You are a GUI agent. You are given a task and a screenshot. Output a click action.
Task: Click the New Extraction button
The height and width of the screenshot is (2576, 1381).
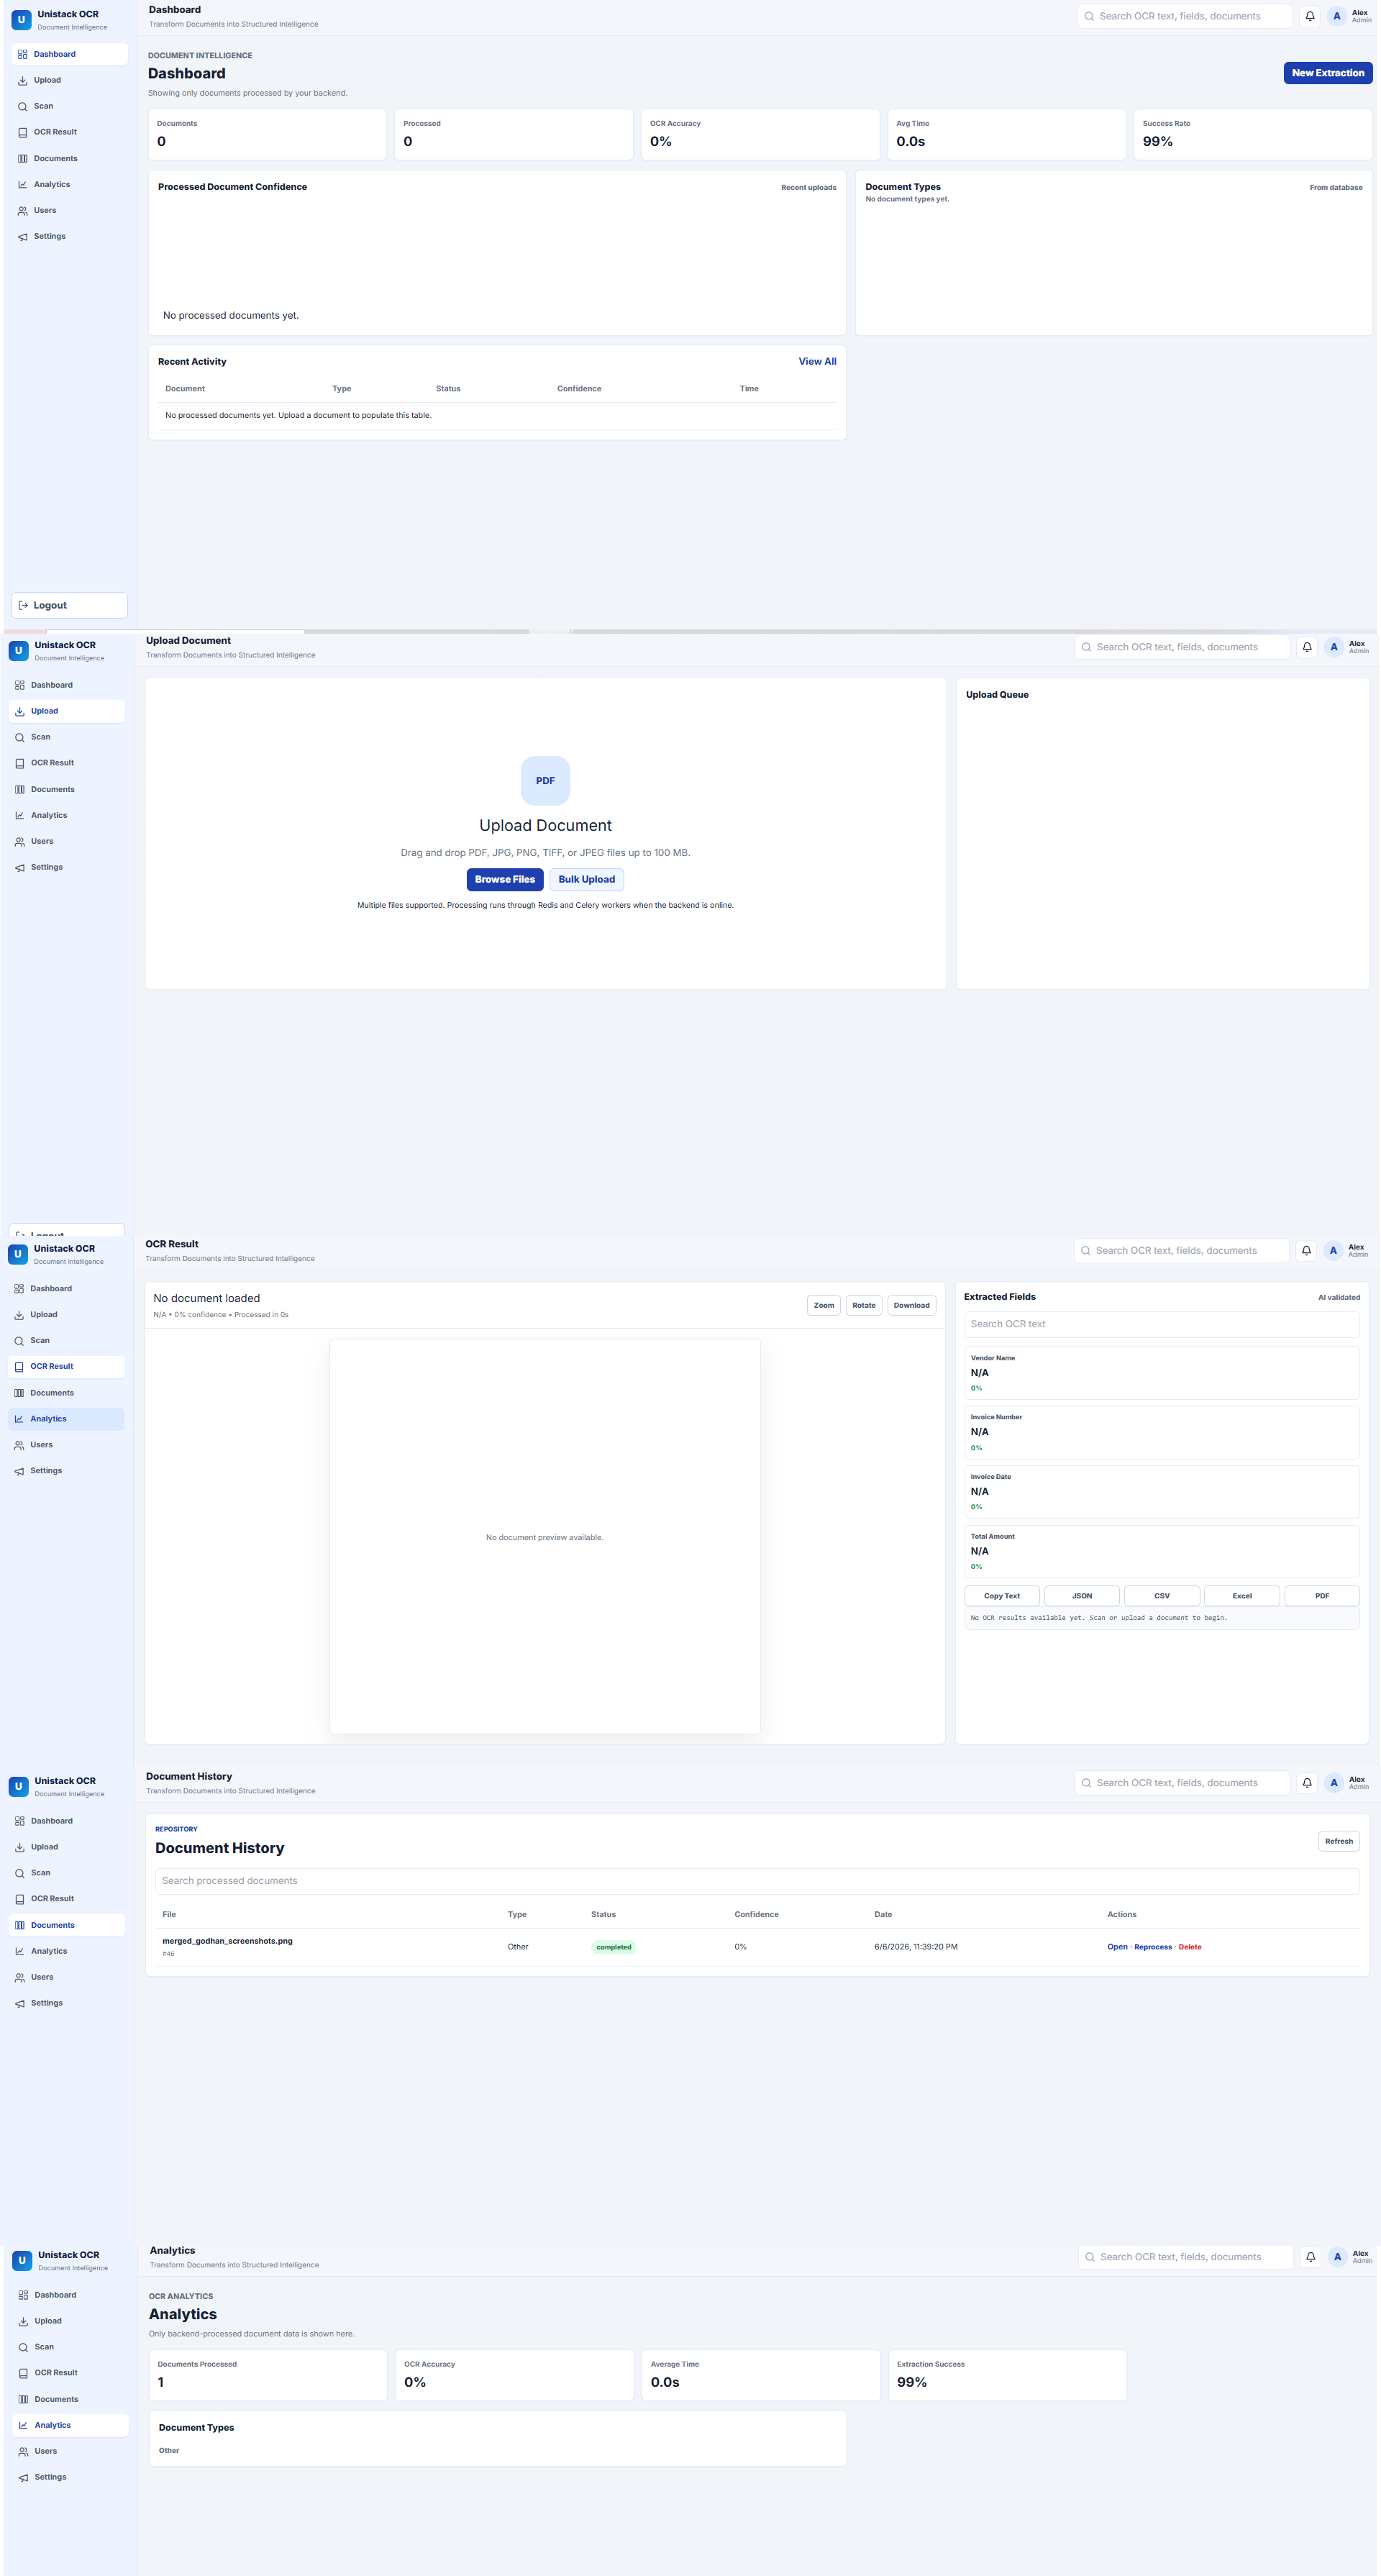1327,73
